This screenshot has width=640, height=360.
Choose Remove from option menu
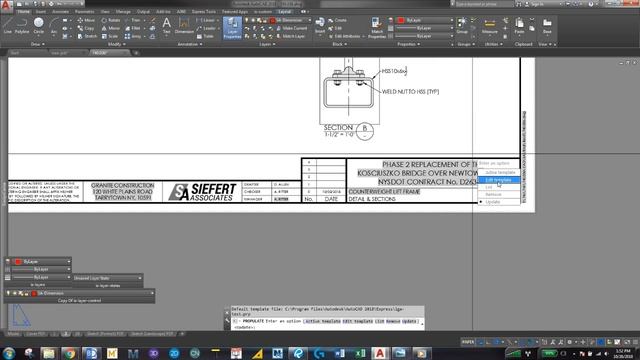[499, 195]
